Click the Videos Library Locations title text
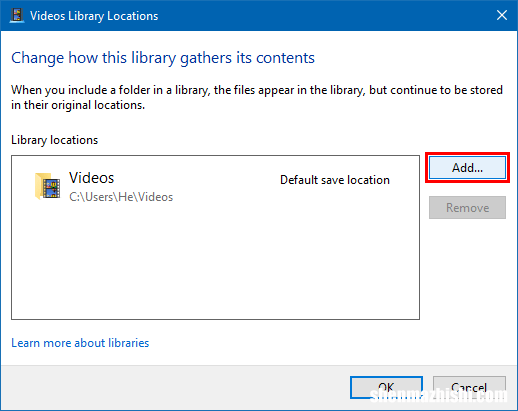This screenshot has height=411, width=518. [x=94, y=16]
